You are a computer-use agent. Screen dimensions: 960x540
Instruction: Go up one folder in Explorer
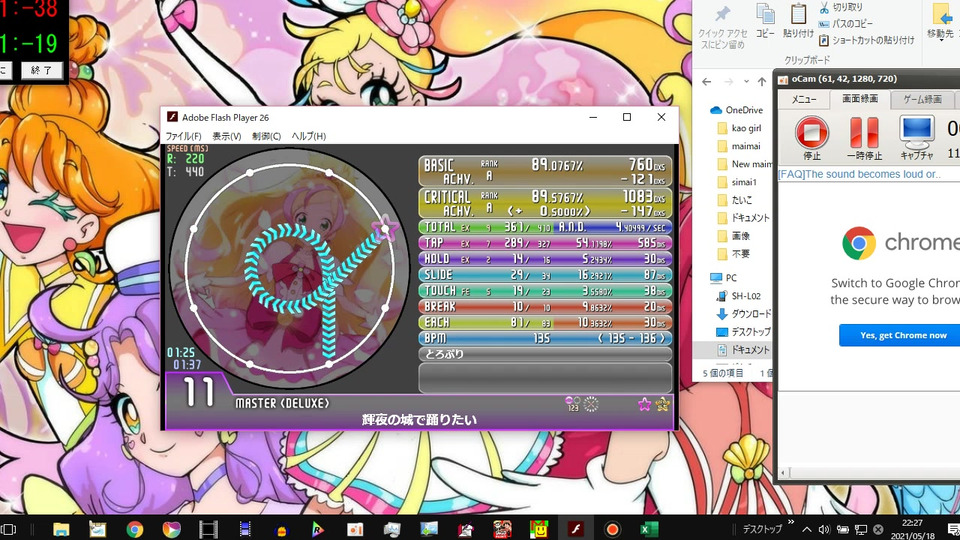[x=762, y=81]
